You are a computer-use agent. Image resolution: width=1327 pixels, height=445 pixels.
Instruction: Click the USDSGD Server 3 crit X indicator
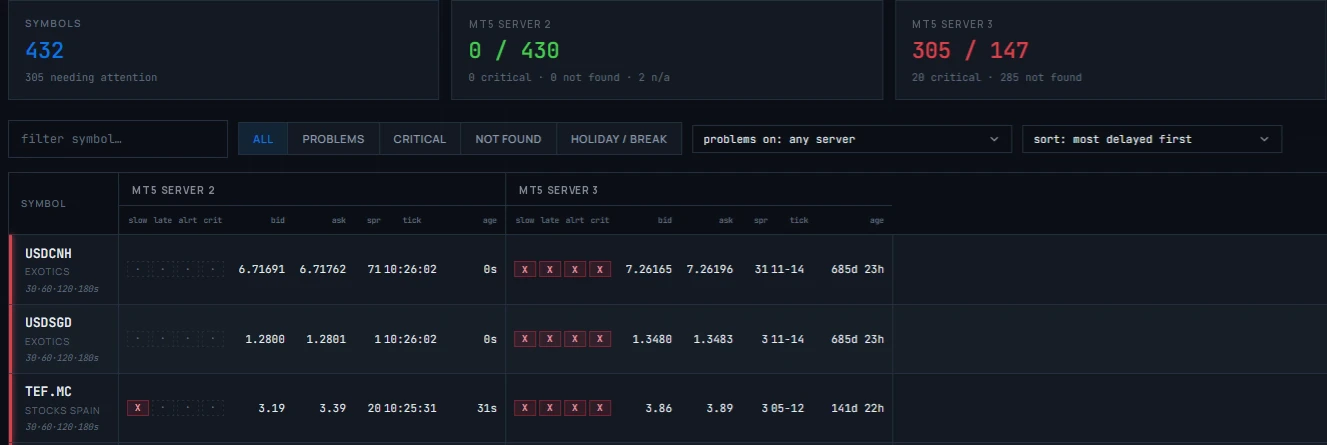point(599,339)
